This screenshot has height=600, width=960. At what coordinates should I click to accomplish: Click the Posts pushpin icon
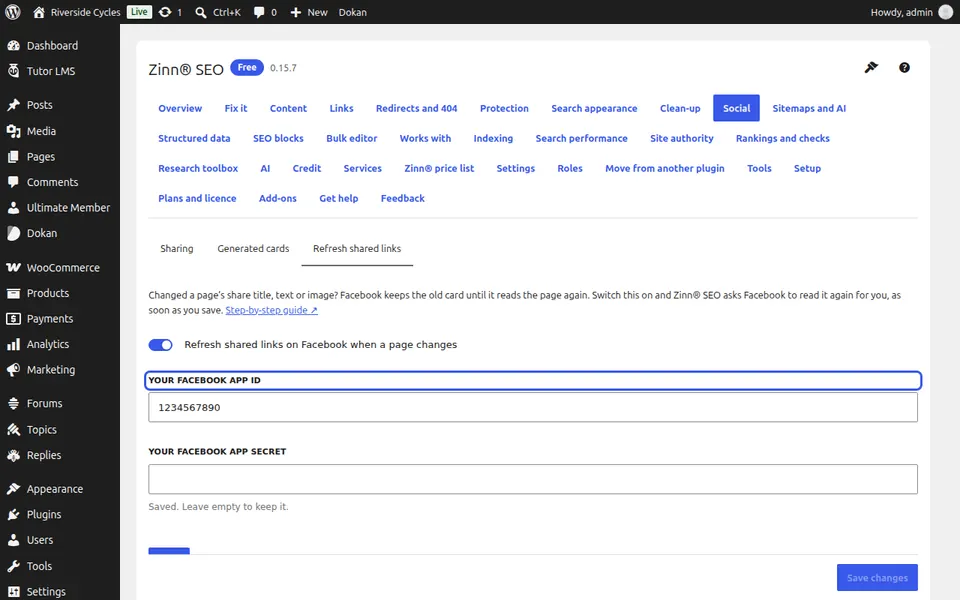(13, 105)
